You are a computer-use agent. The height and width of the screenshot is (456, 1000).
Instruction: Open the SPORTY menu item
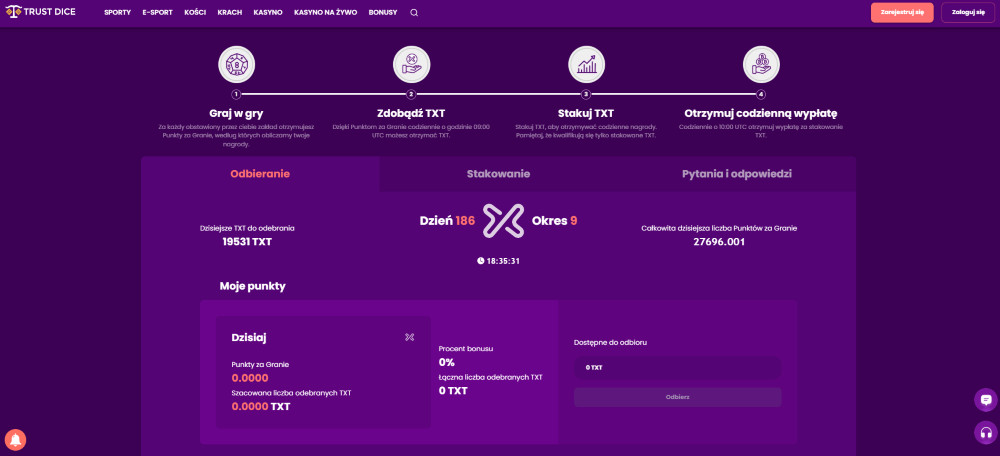(x=117, y=13)
